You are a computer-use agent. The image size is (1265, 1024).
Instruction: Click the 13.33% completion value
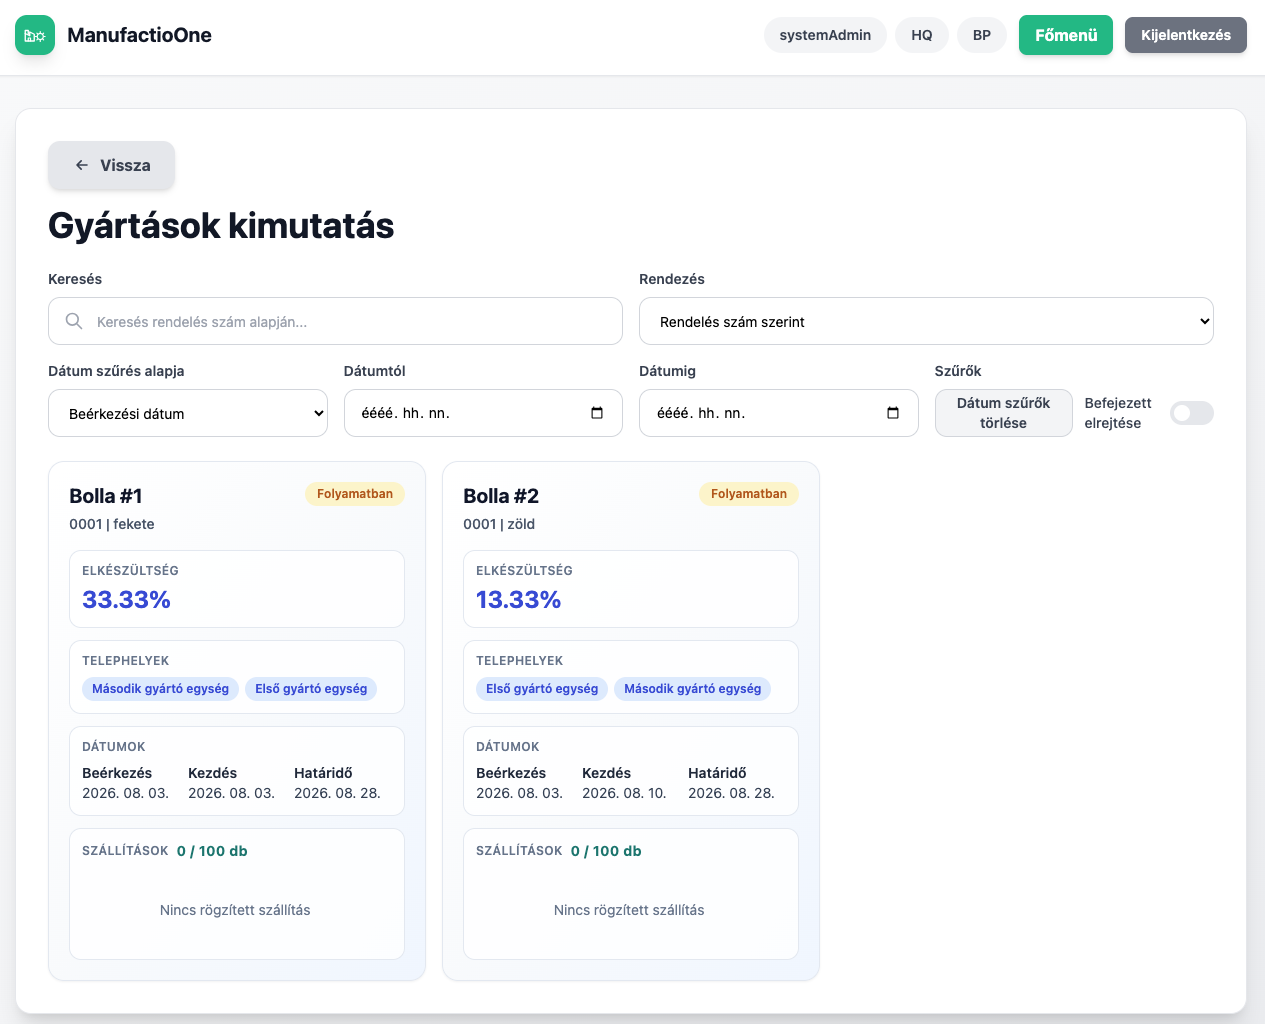tap(518, 600)
